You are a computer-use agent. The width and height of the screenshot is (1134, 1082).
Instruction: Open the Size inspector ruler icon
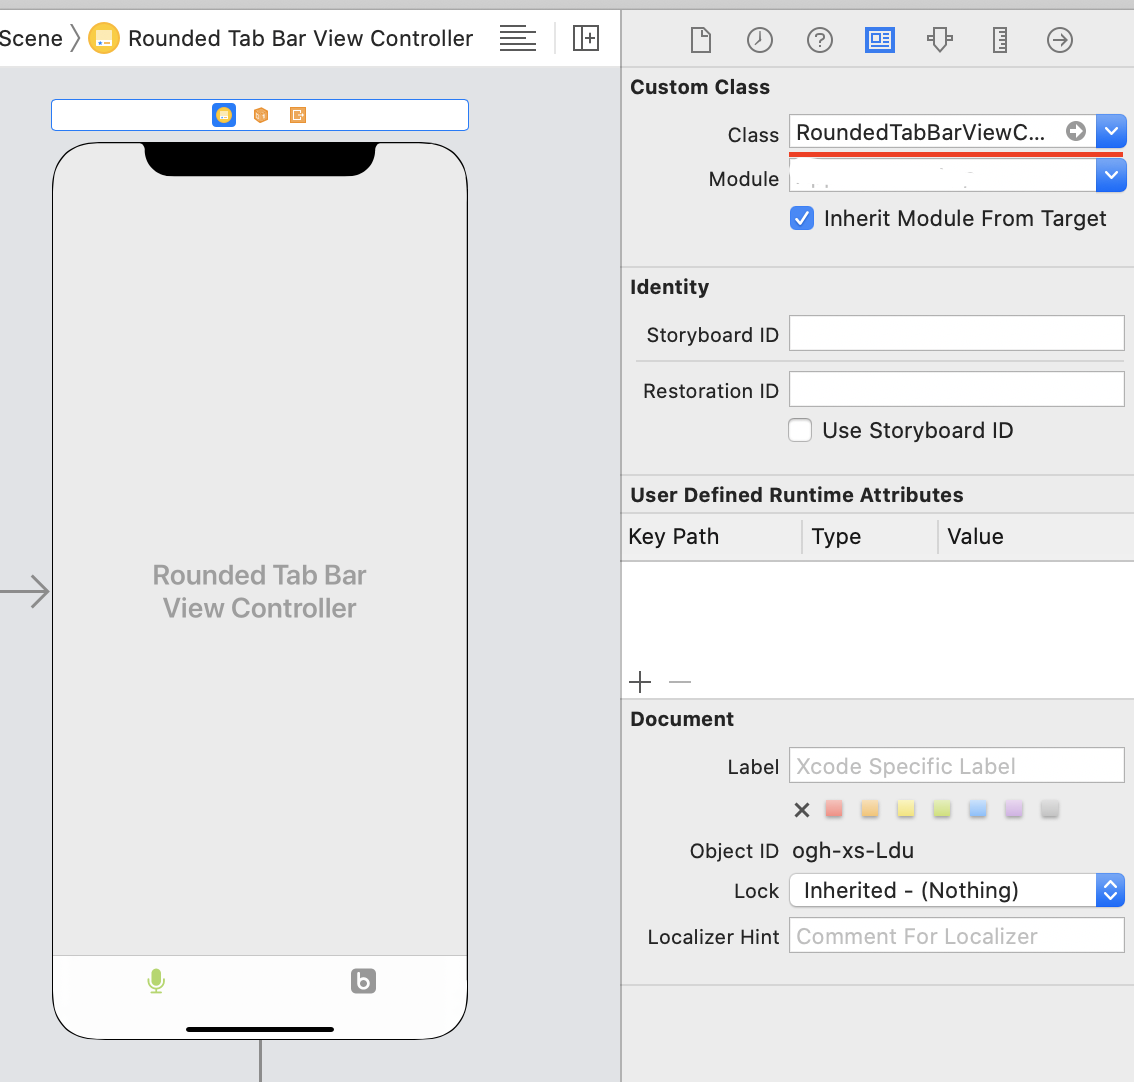pyautogui.click(x=1000, y=40)
